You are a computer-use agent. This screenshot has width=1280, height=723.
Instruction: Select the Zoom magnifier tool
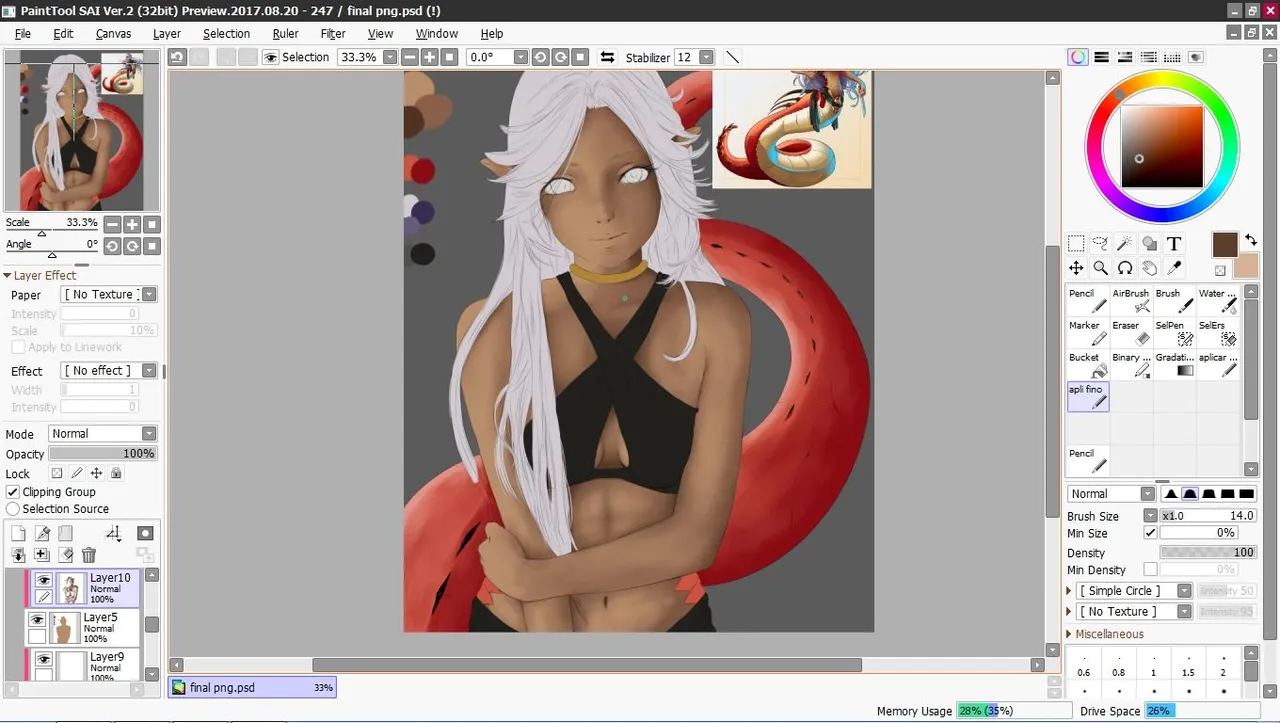(x=1100, y=268)
